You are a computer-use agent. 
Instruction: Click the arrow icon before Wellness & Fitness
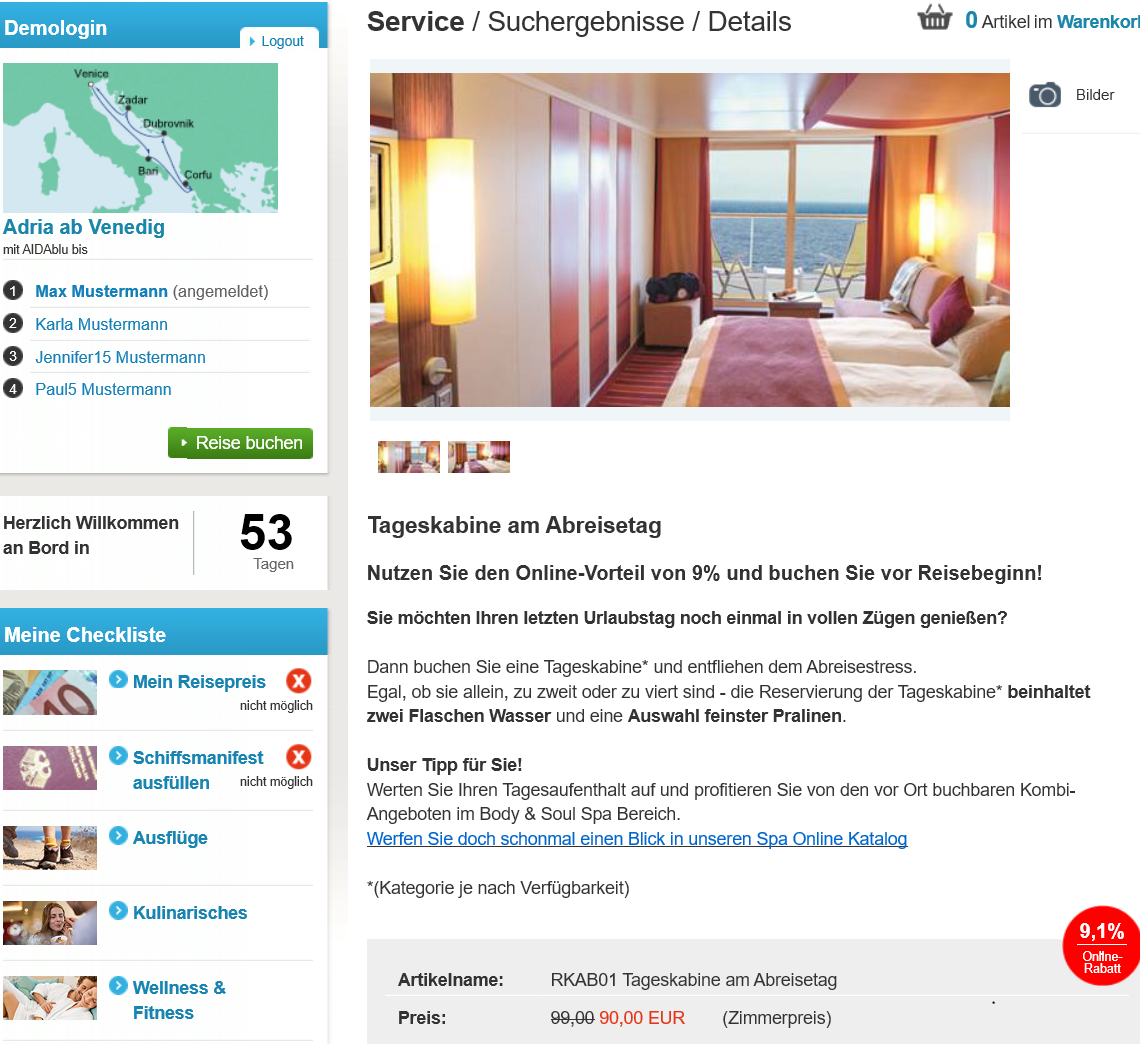118,986
